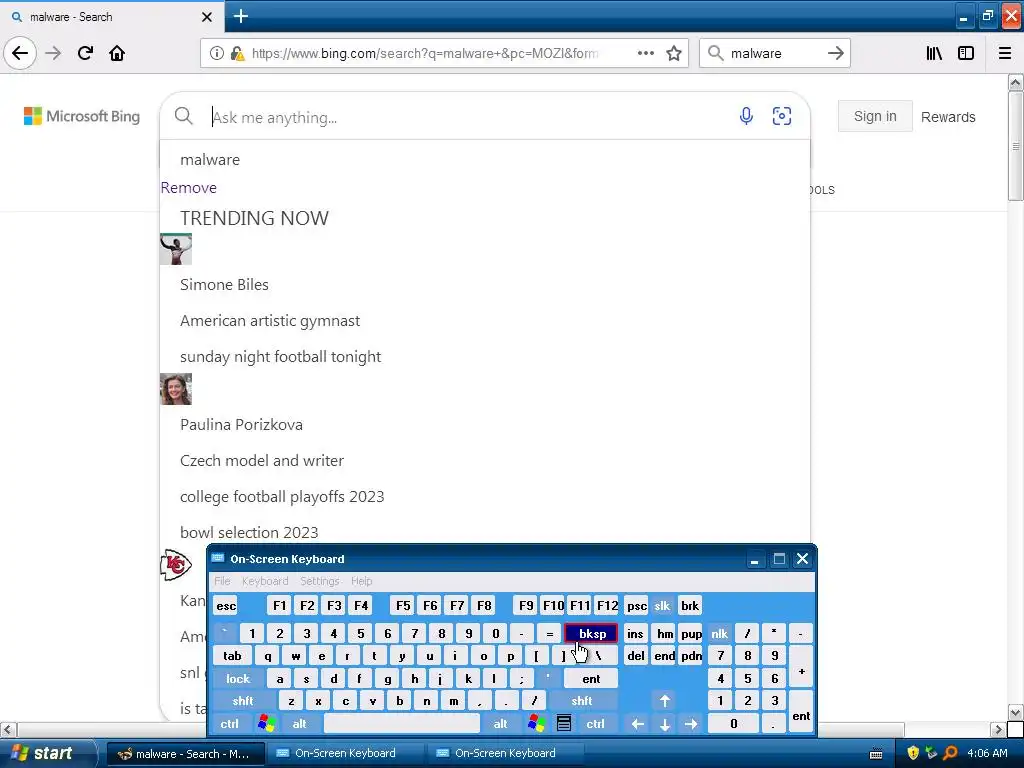Start a voice search with microphone
This screenshot has width=1024, height=768.
point(746,116)
